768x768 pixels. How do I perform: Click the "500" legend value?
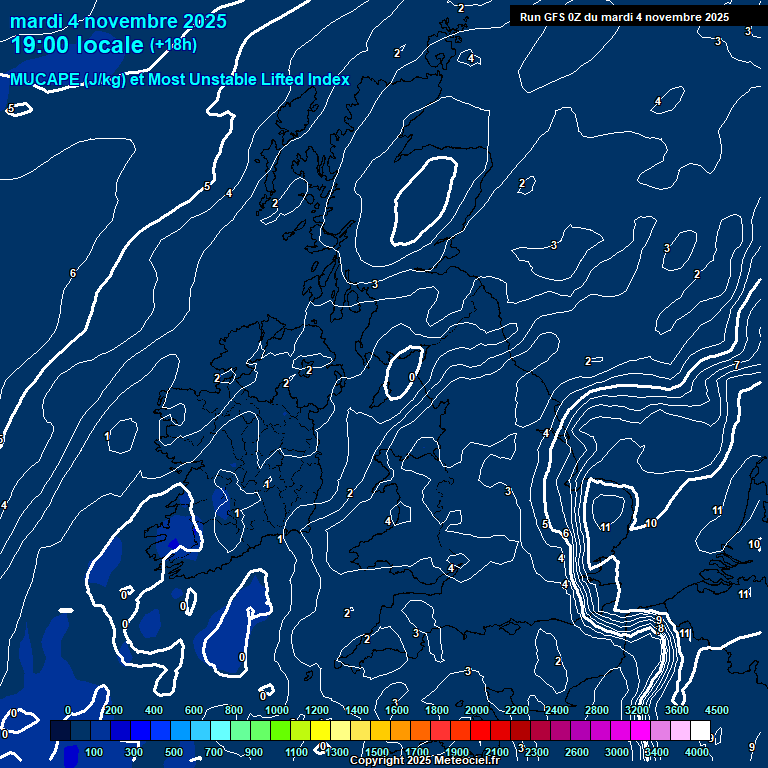174,752
